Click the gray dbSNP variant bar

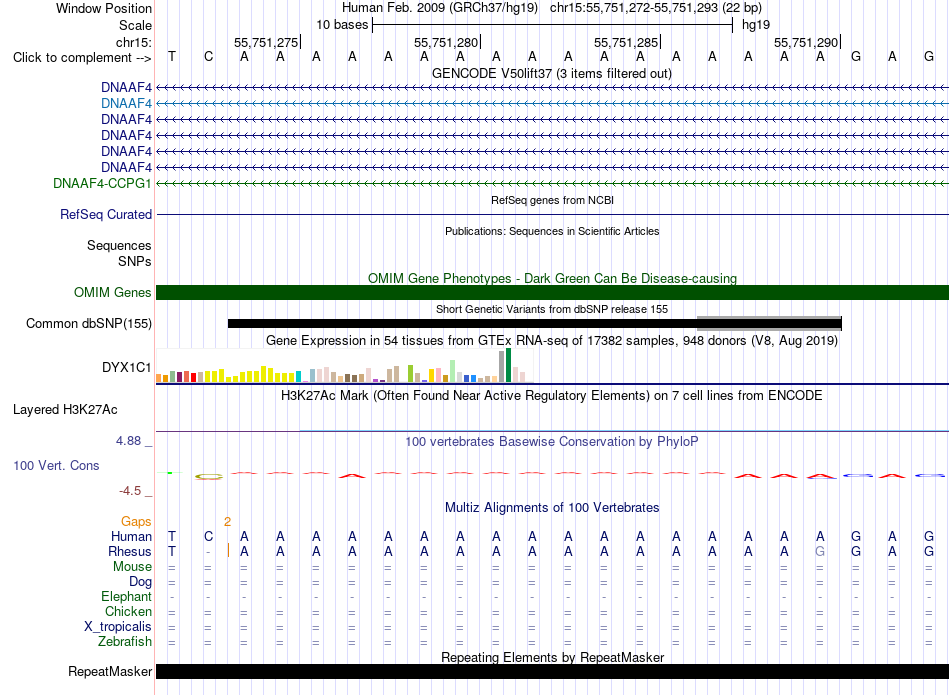pyautogui.click(x=769, y=322)
